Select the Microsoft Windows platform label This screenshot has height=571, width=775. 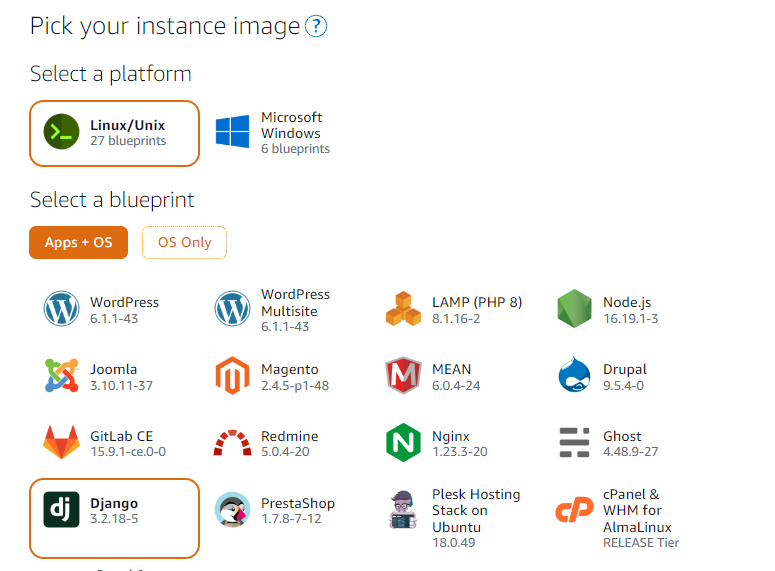[292, 125]
